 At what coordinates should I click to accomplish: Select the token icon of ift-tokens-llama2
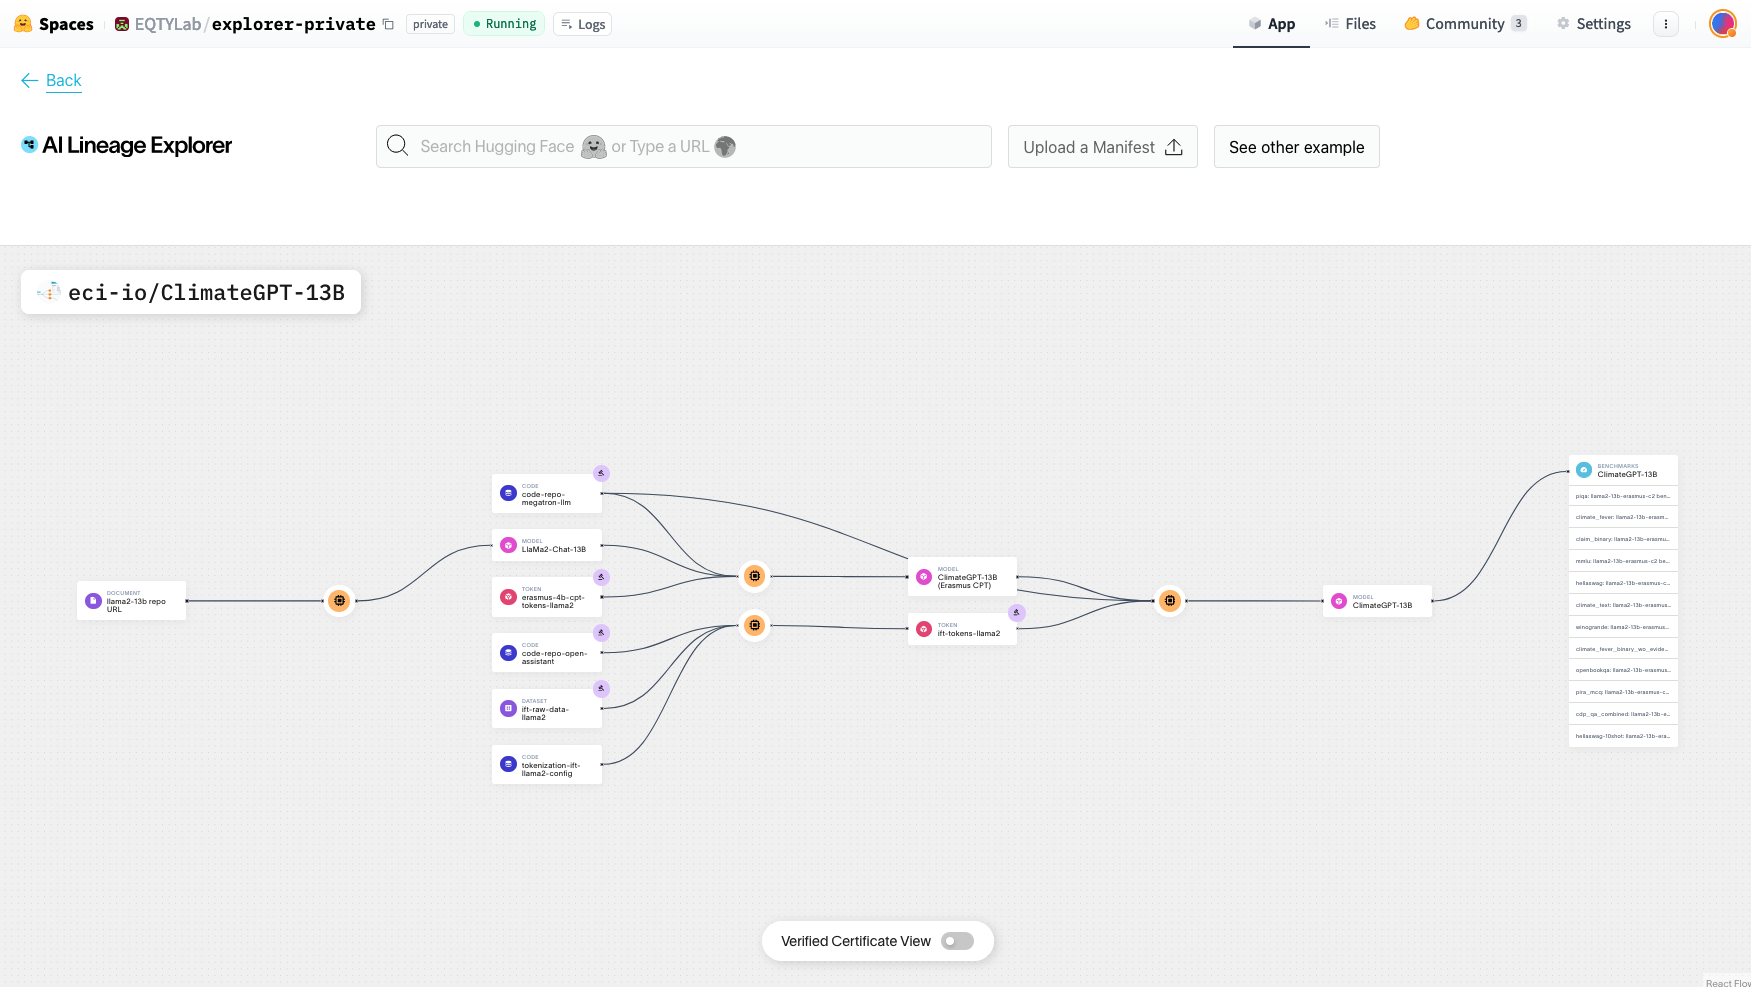pos(924,629)
